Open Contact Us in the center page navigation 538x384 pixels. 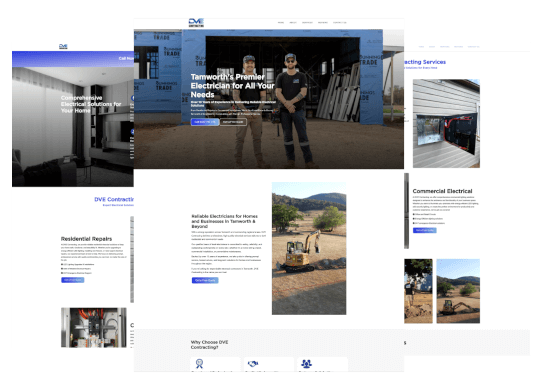click(x=339, y=23)
